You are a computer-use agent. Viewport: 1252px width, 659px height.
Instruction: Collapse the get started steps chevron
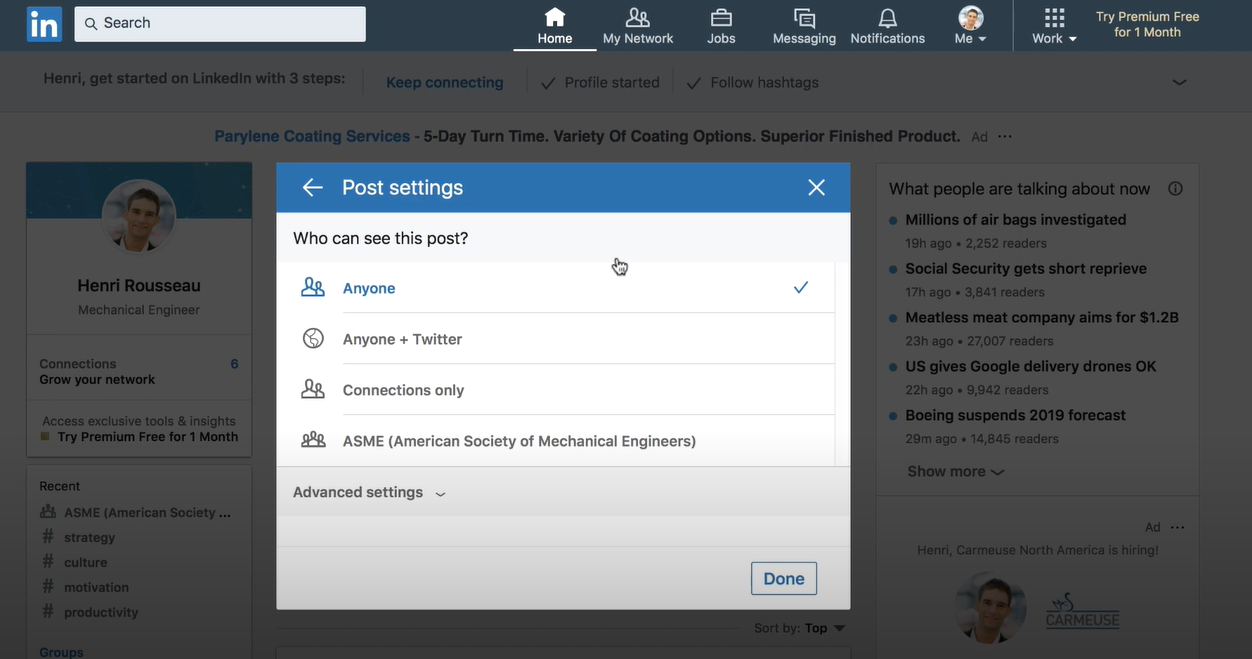(1179, 82)
